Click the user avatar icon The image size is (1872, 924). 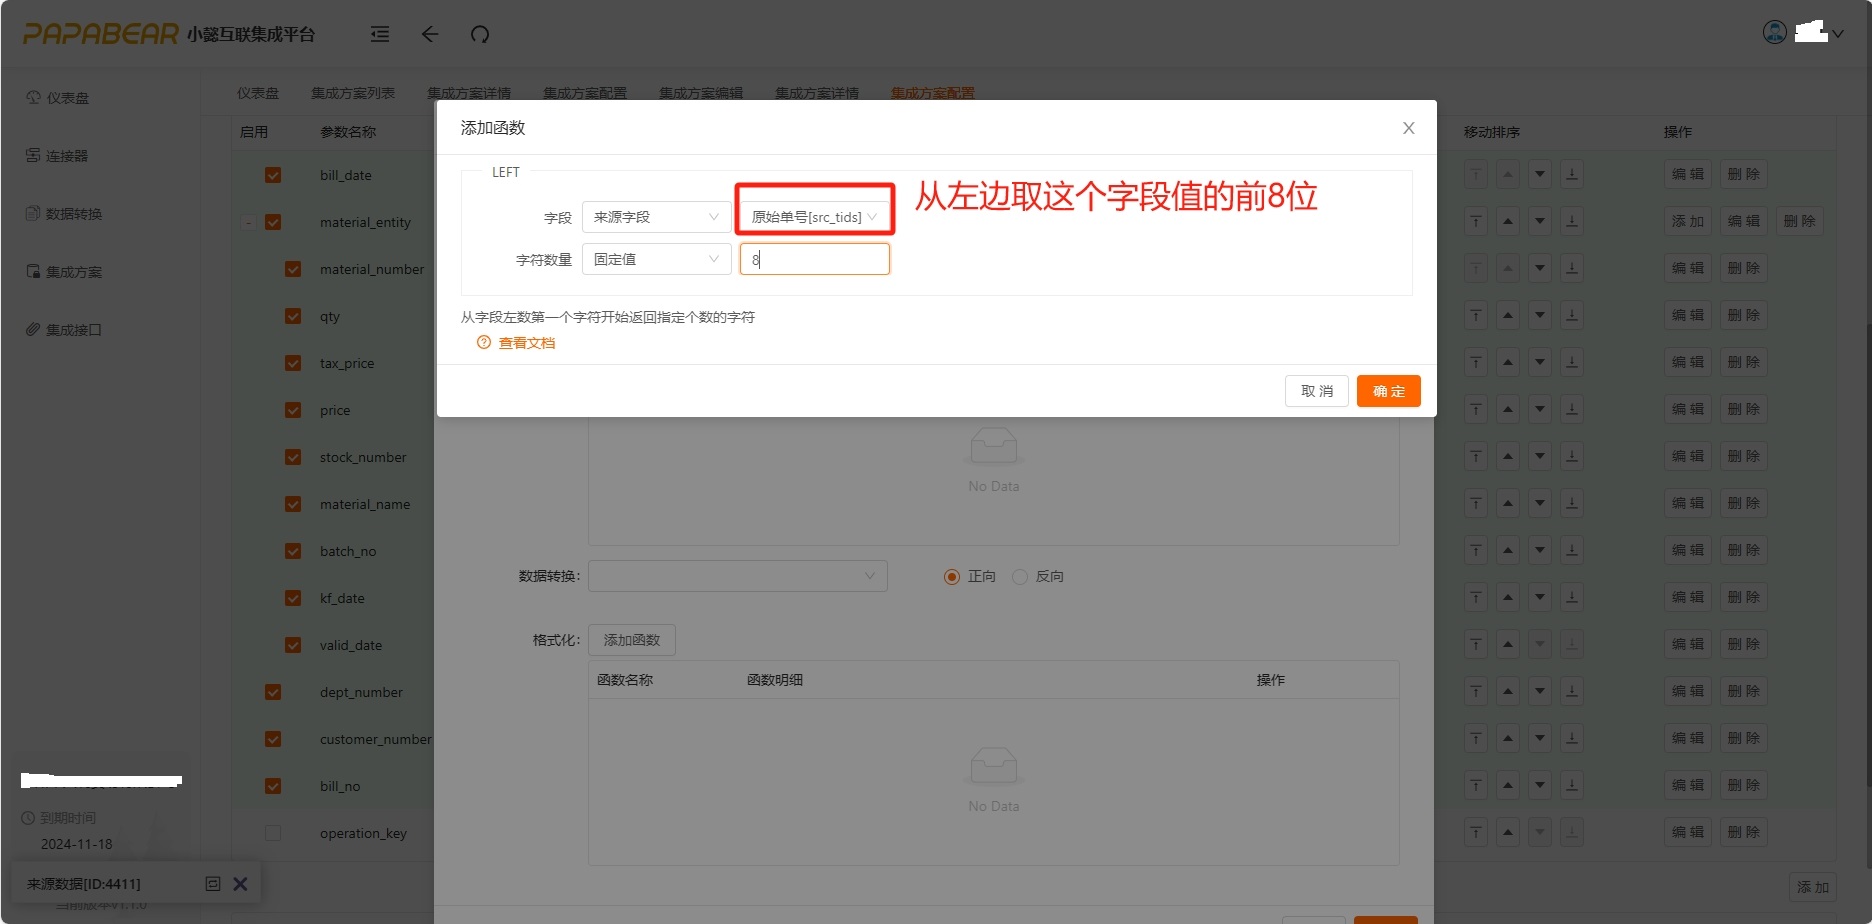click(x=1774, y=32)
